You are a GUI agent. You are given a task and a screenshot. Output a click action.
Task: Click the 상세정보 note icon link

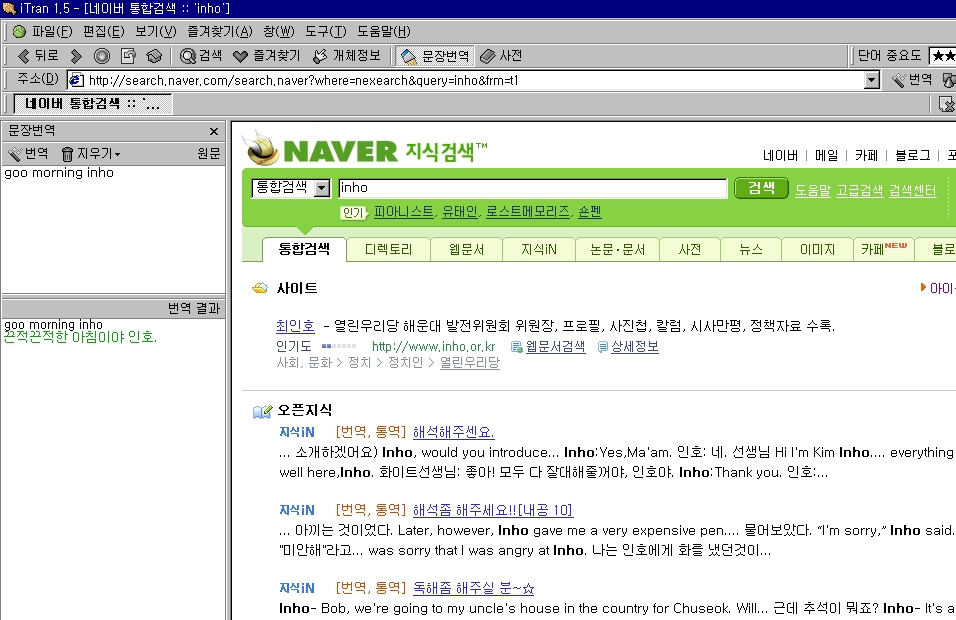pyautogui.click(x=628, y=346)
